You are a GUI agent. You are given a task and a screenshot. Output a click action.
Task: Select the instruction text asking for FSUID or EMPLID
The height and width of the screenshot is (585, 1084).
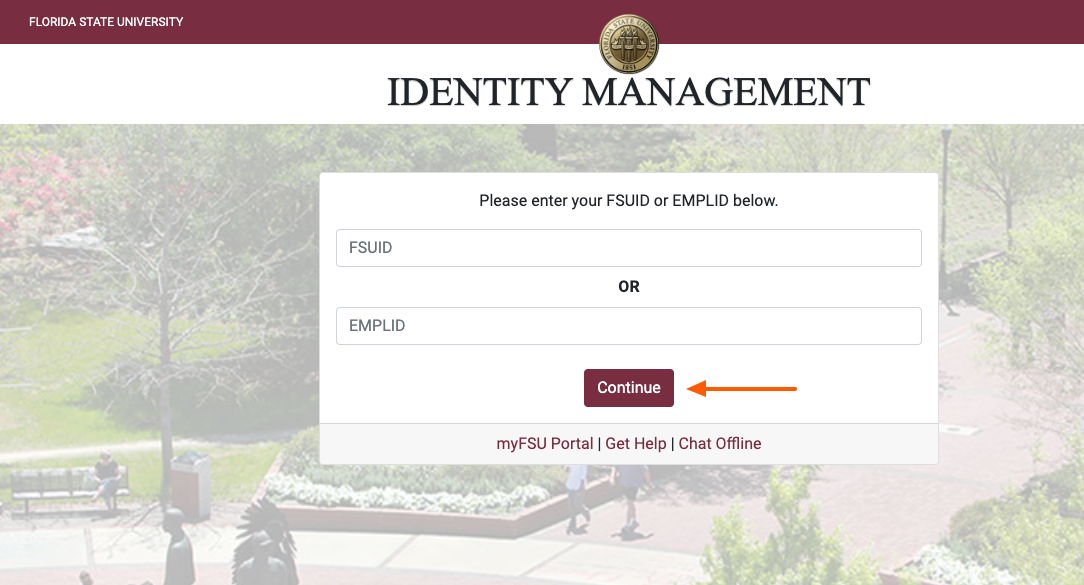point(628,200)
